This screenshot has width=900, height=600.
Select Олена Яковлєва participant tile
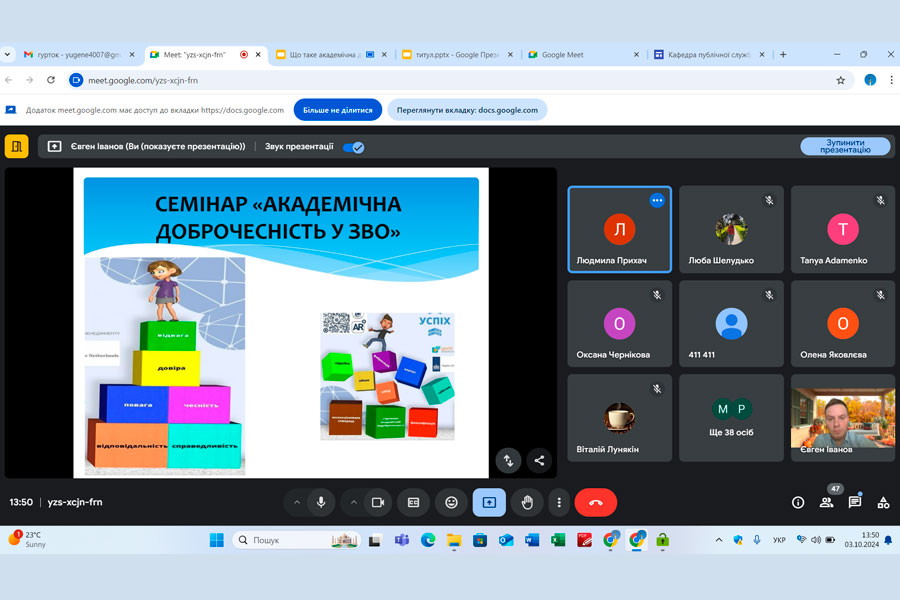point(843,324)
